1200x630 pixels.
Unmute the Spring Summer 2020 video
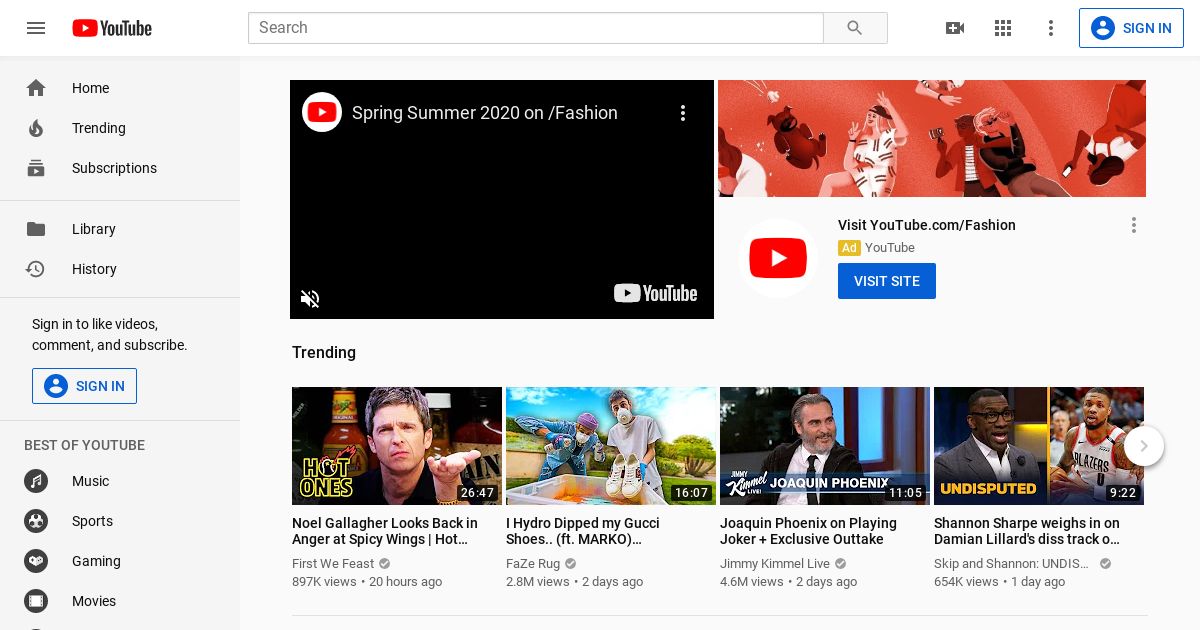click(x=310, y=298)
